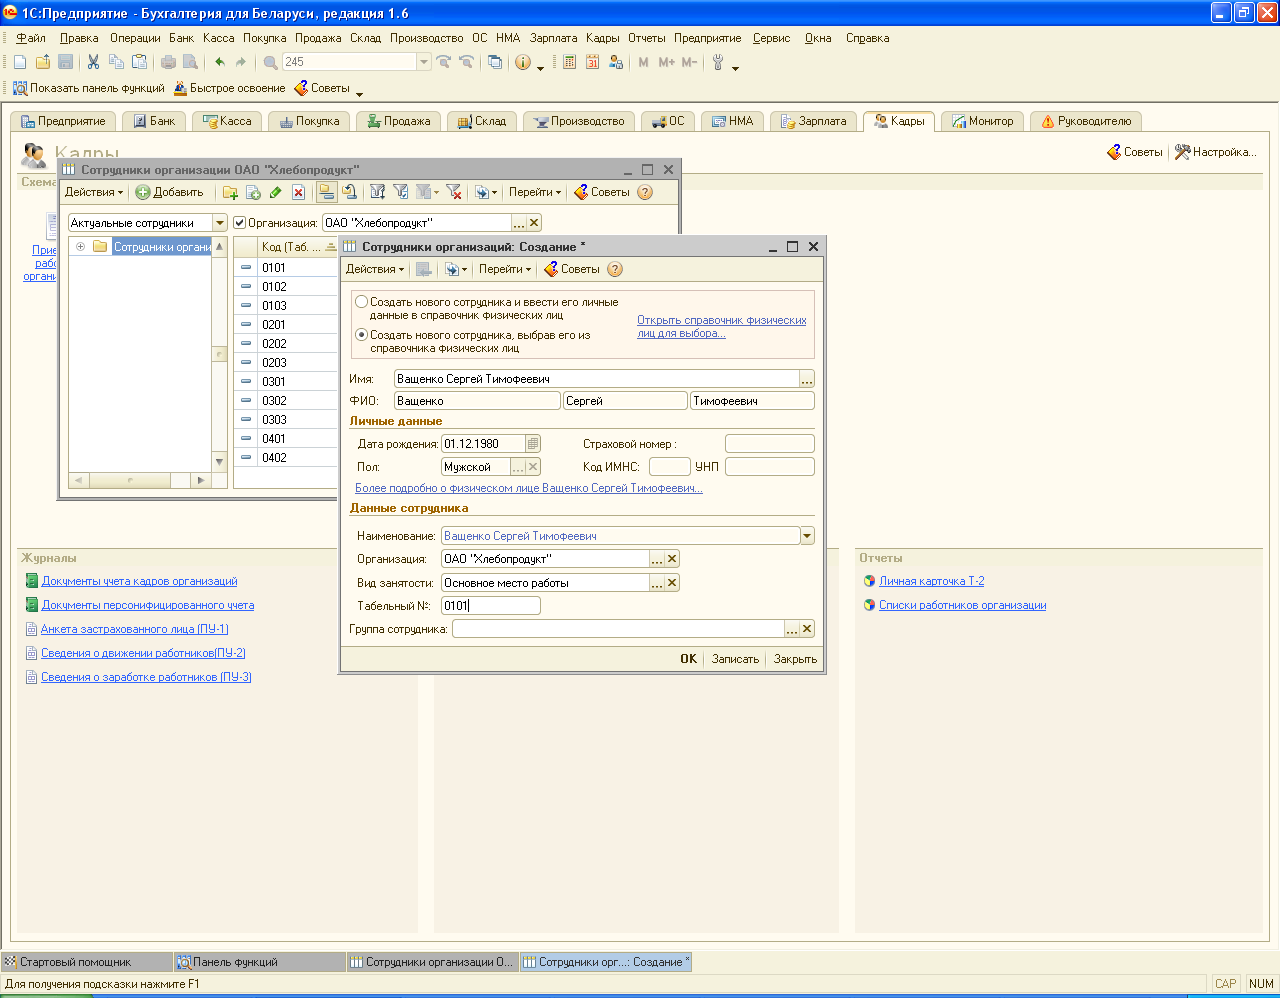Click question-mark help icon in employees list window
1280x998 pixels.
point(645,192)
